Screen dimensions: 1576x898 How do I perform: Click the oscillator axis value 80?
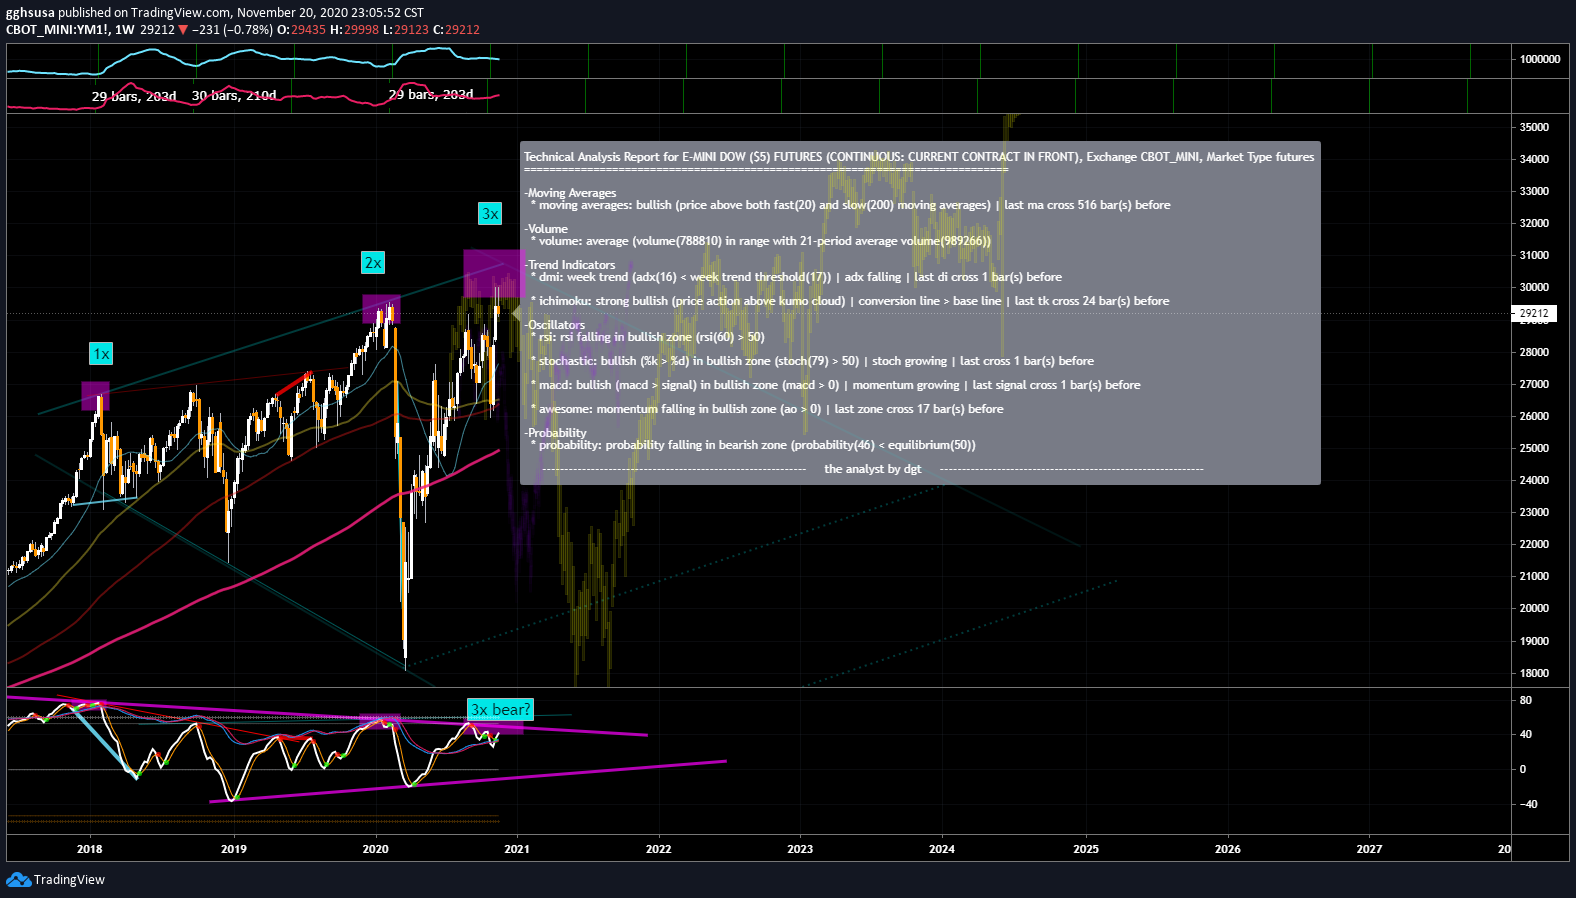pyautogui.click(x=1526, y=700)
